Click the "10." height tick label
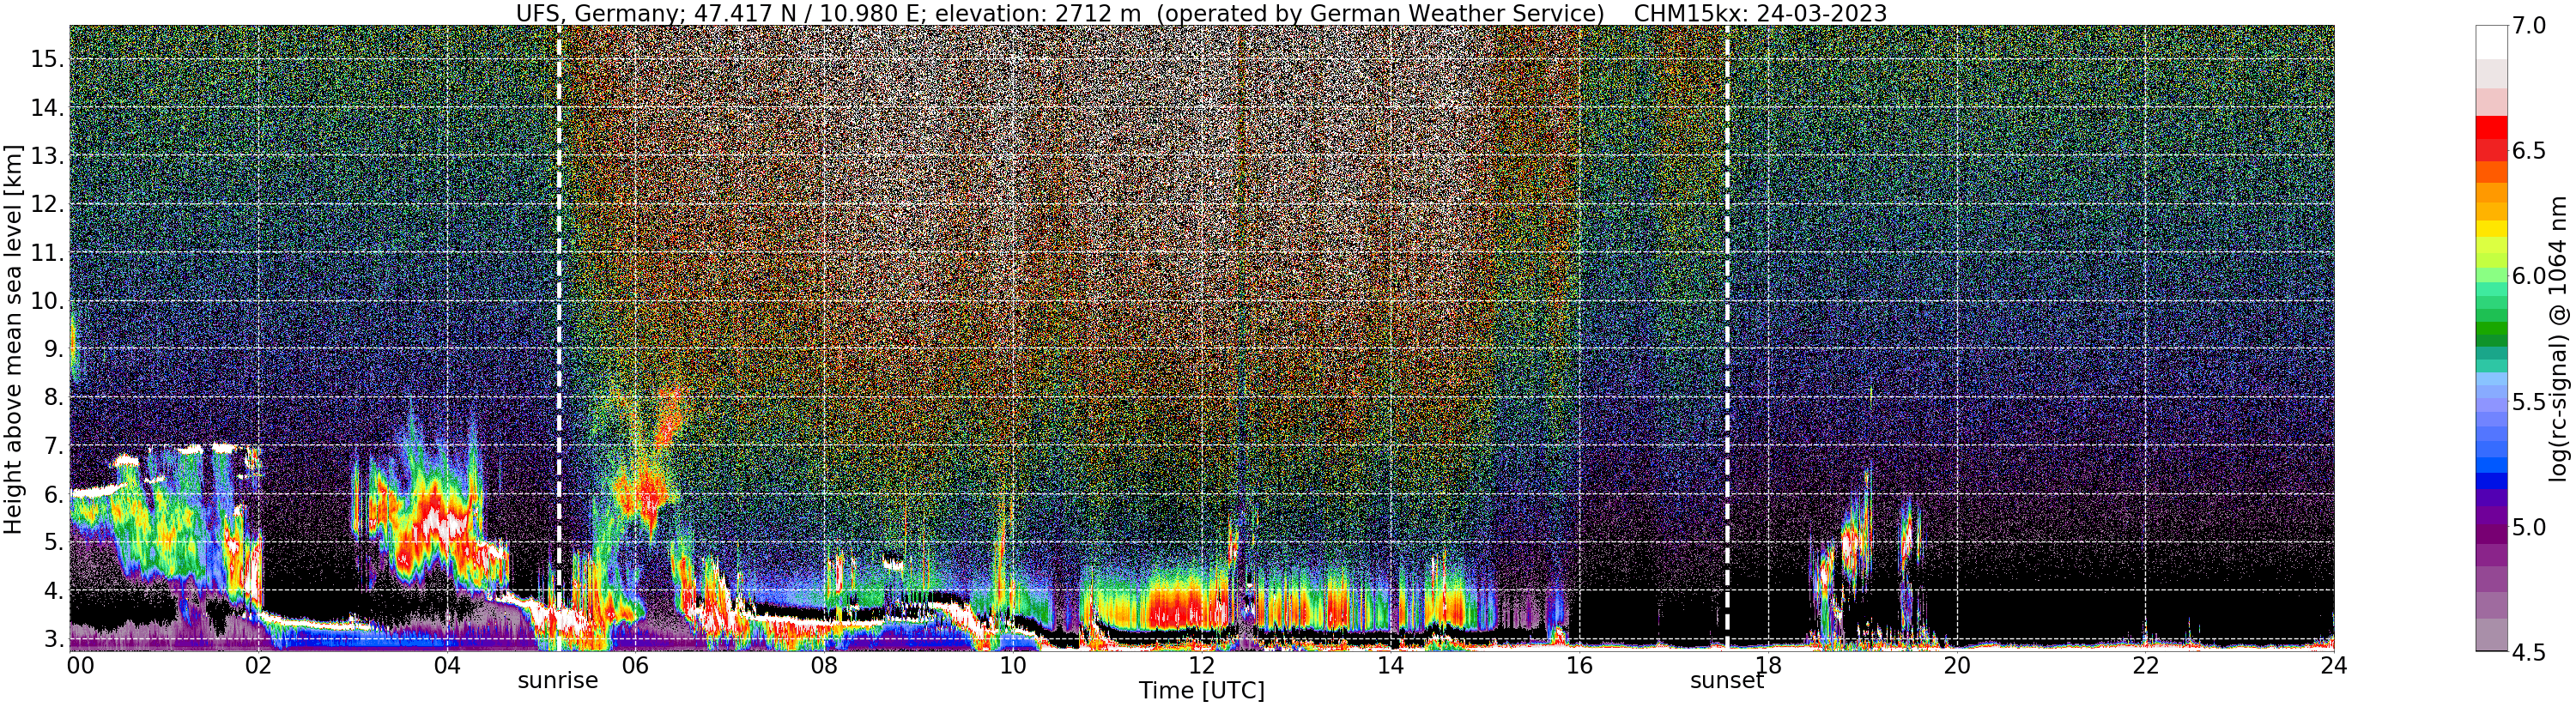 pos(47,301)
